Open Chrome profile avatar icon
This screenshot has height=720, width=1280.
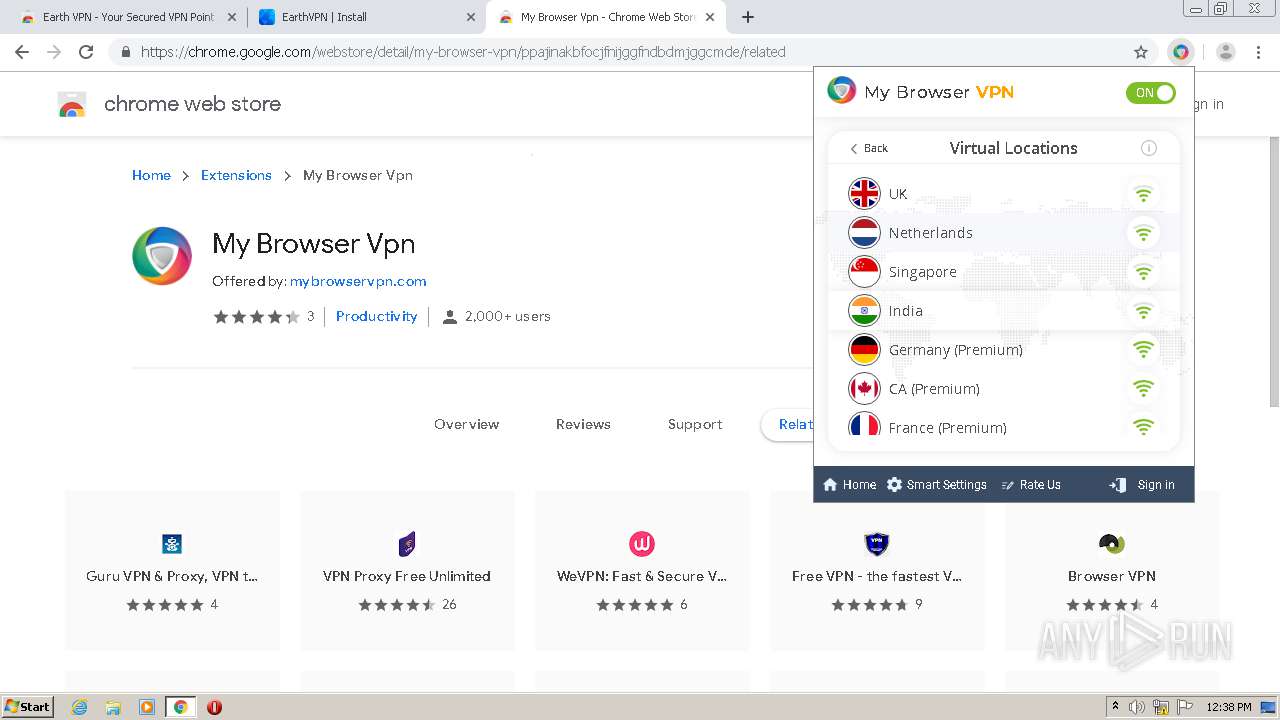coord(1226,52)
